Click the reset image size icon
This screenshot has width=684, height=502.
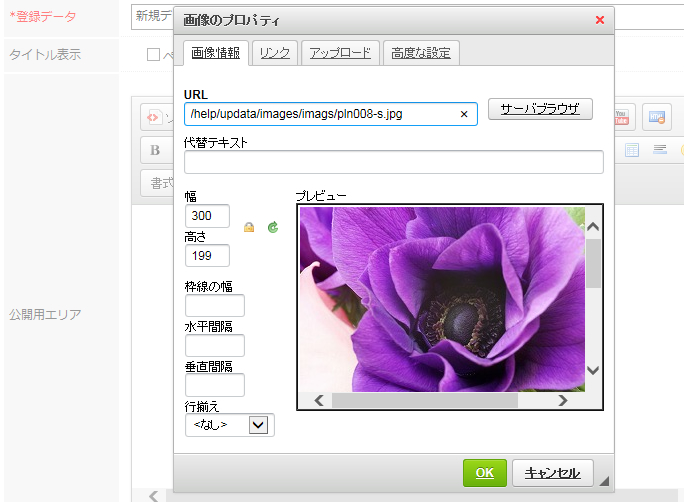click(x=273, y=227)
